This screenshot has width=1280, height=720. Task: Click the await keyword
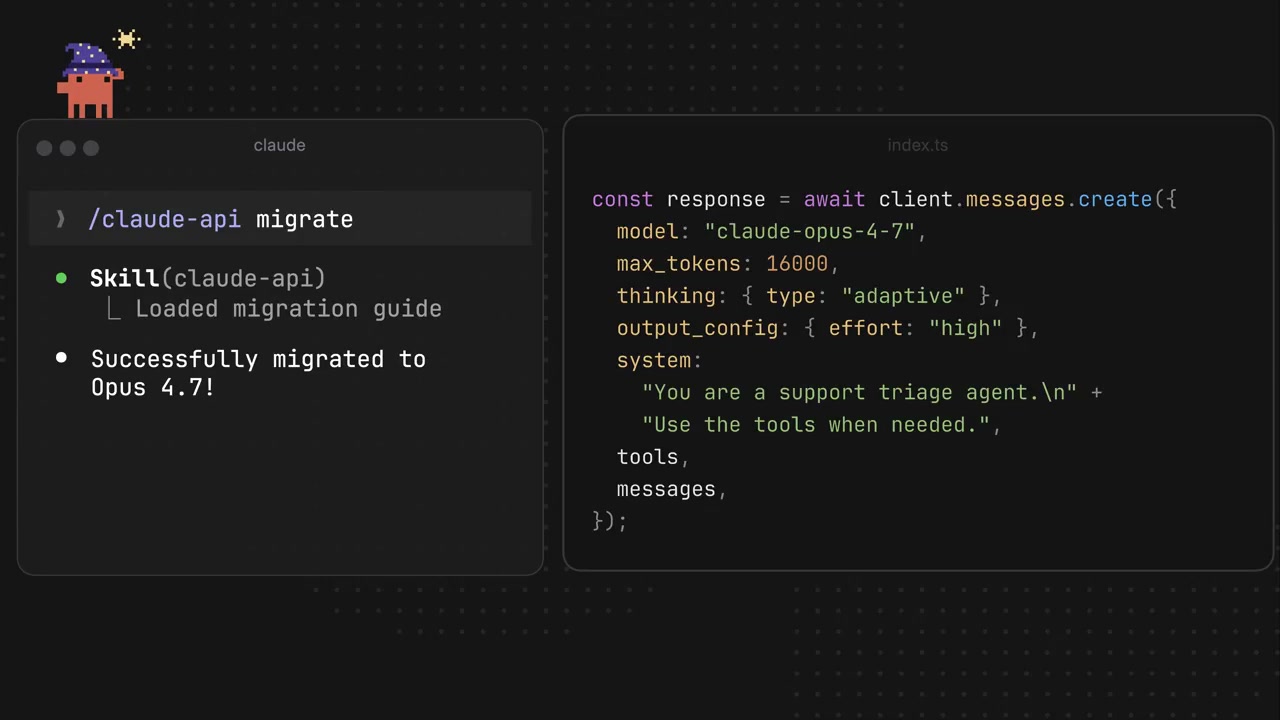coord(834,199)
